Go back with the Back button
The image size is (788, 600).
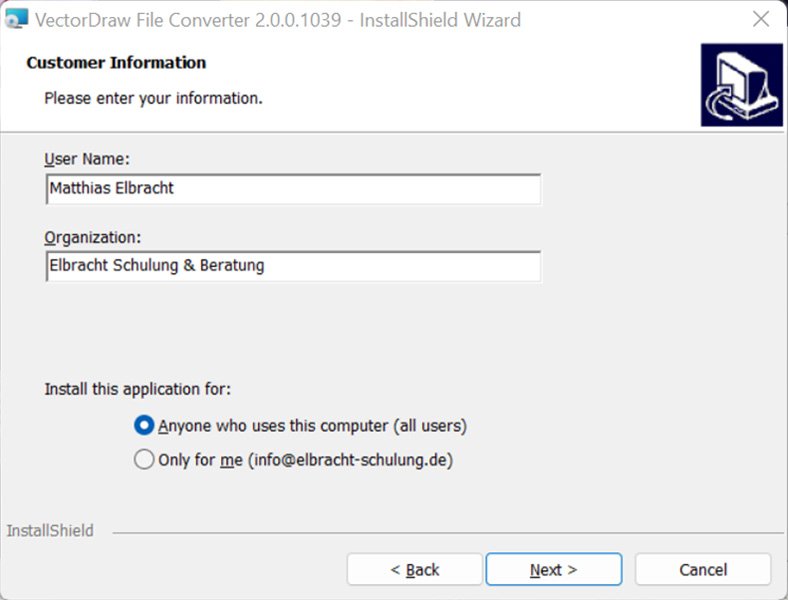tap(414, 569)
